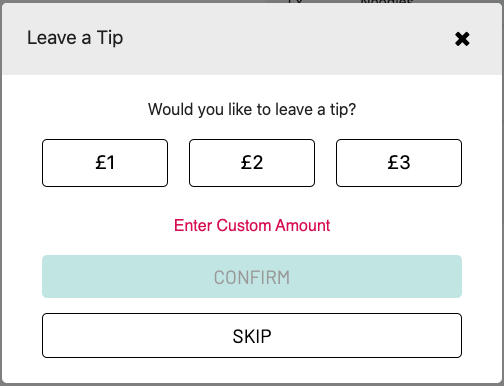Select the pink custom amount link
The width and height of the screenshot is (504, 386).
(252, 226)
